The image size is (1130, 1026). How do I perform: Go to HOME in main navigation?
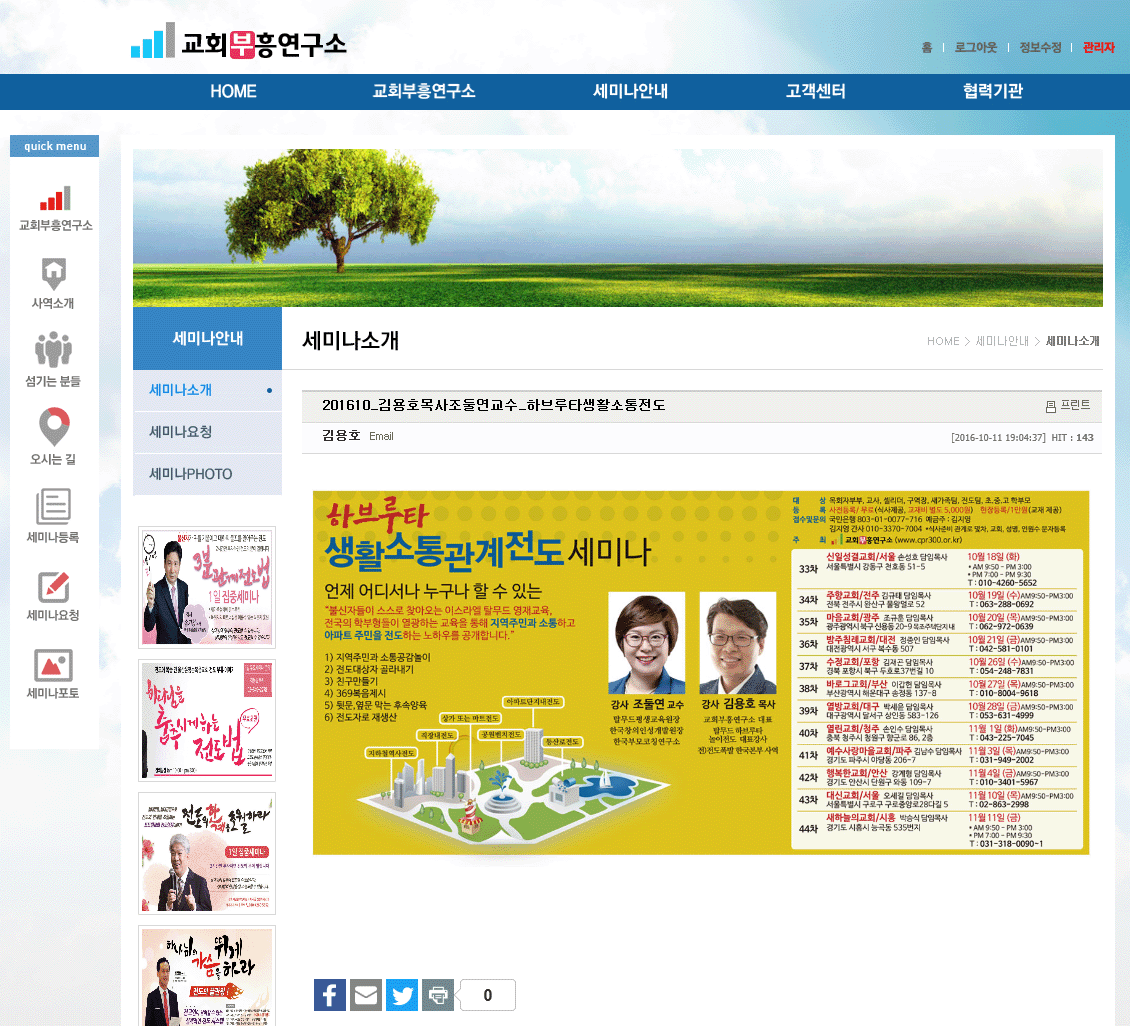point(233,92)
